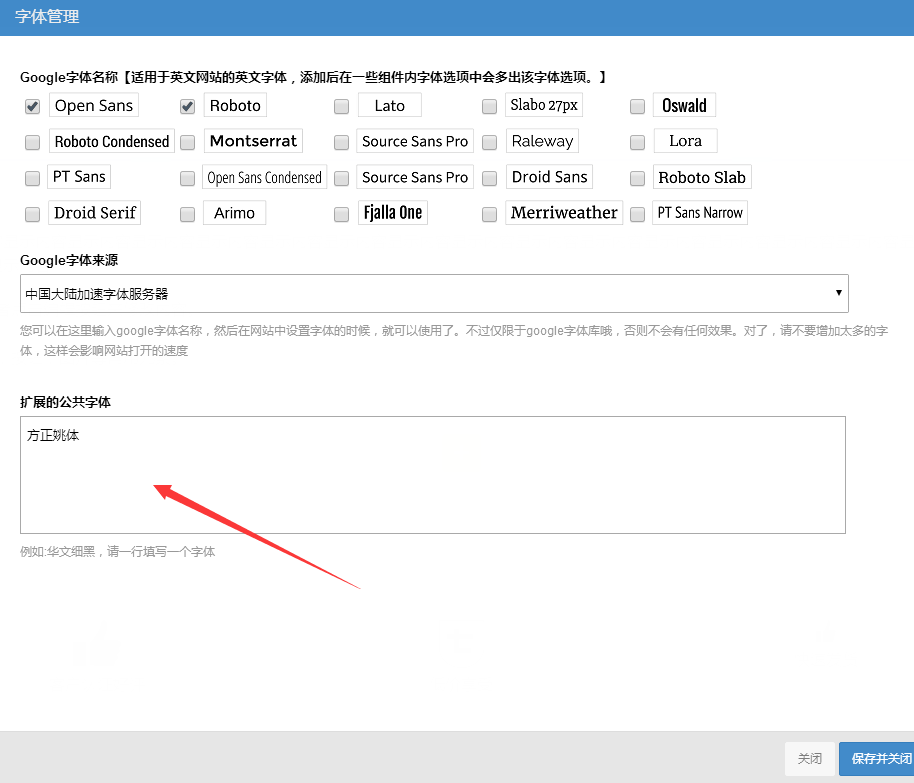Enable the Lato font checkbox

point(341,106)
